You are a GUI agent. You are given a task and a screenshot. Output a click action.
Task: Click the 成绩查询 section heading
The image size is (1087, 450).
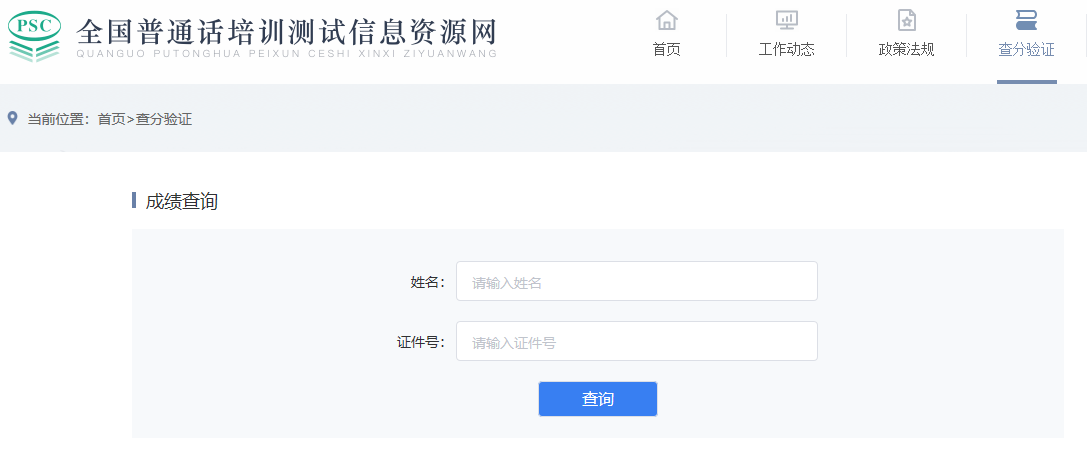181,201
